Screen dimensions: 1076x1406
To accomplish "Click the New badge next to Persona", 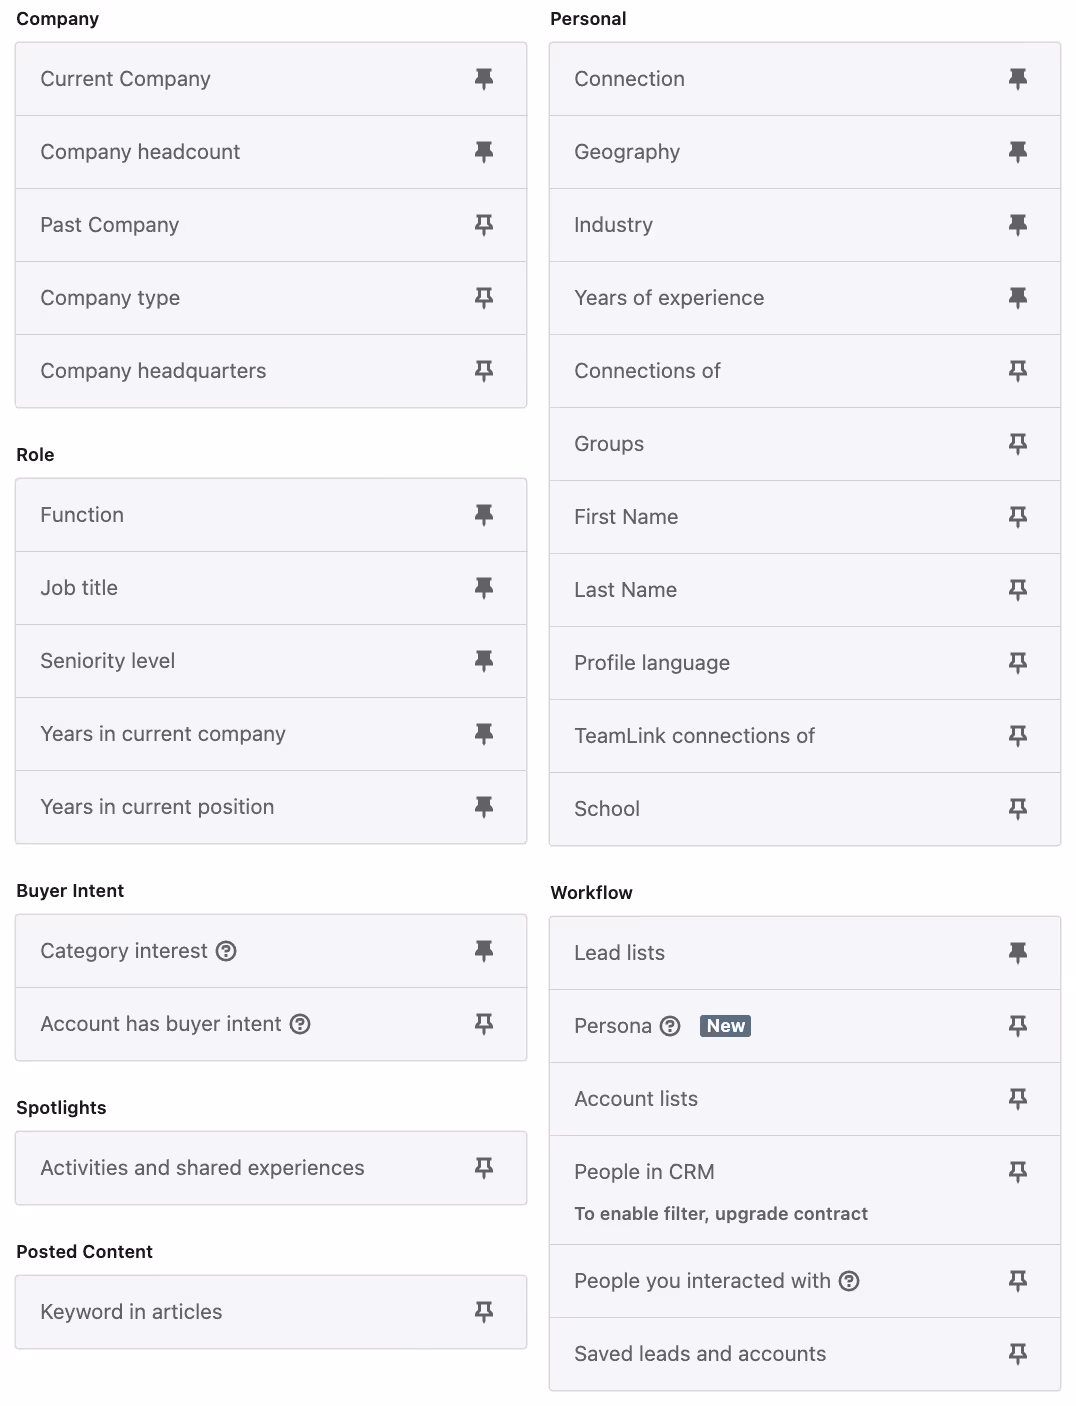I will pos(726,1026).
